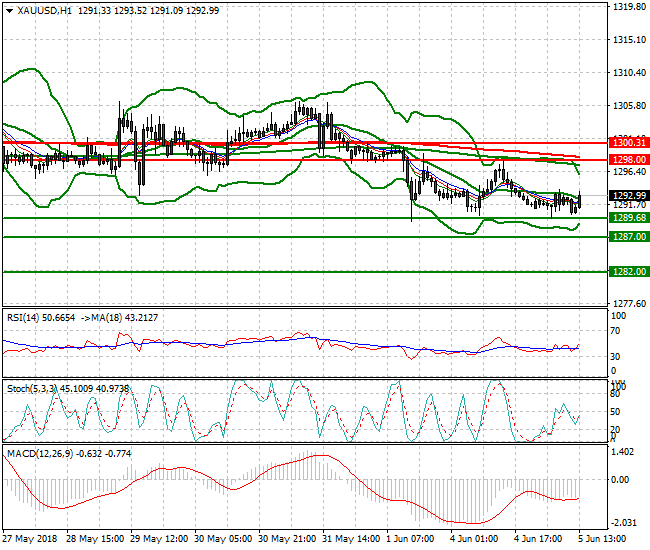The width and height of the screenshot is (650, 550).
Task: Click the -2.031 value on MACD scale
Action: coord(622,522)
